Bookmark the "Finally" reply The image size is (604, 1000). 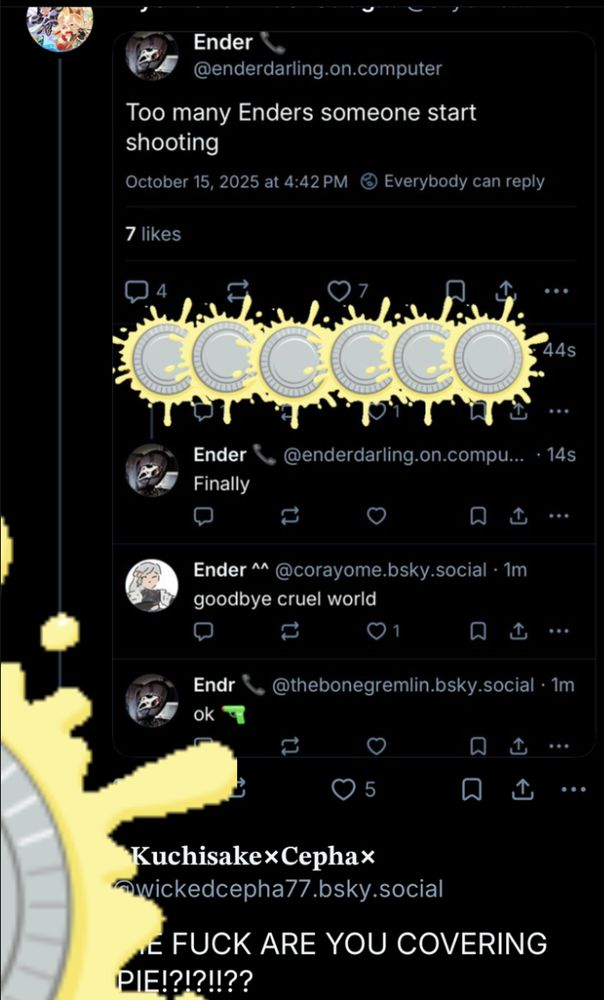(478, 515)
